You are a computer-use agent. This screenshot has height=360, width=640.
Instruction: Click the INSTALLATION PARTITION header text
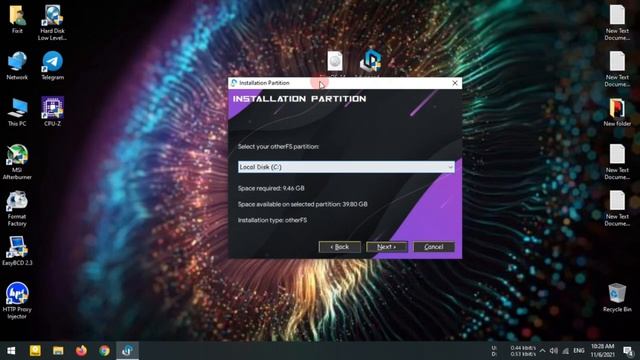pyautogui.click(x=300, y=99)
